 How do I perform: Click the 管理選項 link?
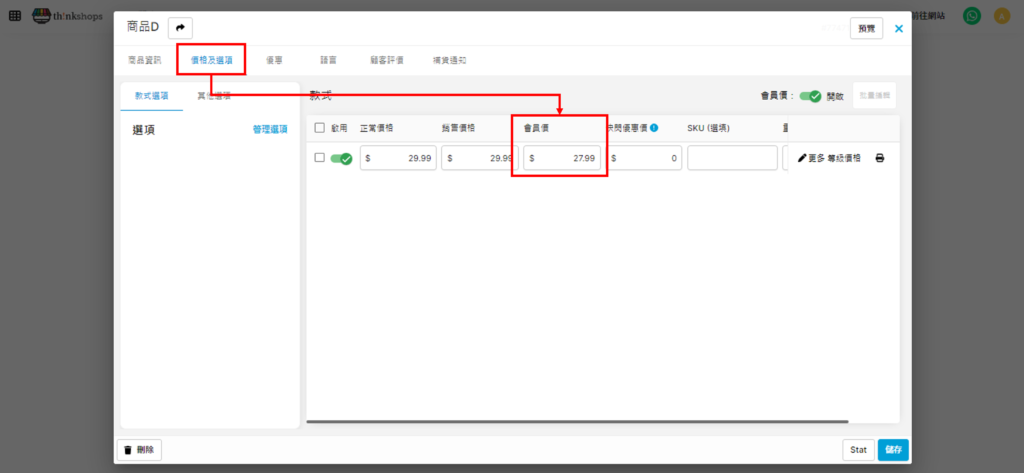click(270, 130)
